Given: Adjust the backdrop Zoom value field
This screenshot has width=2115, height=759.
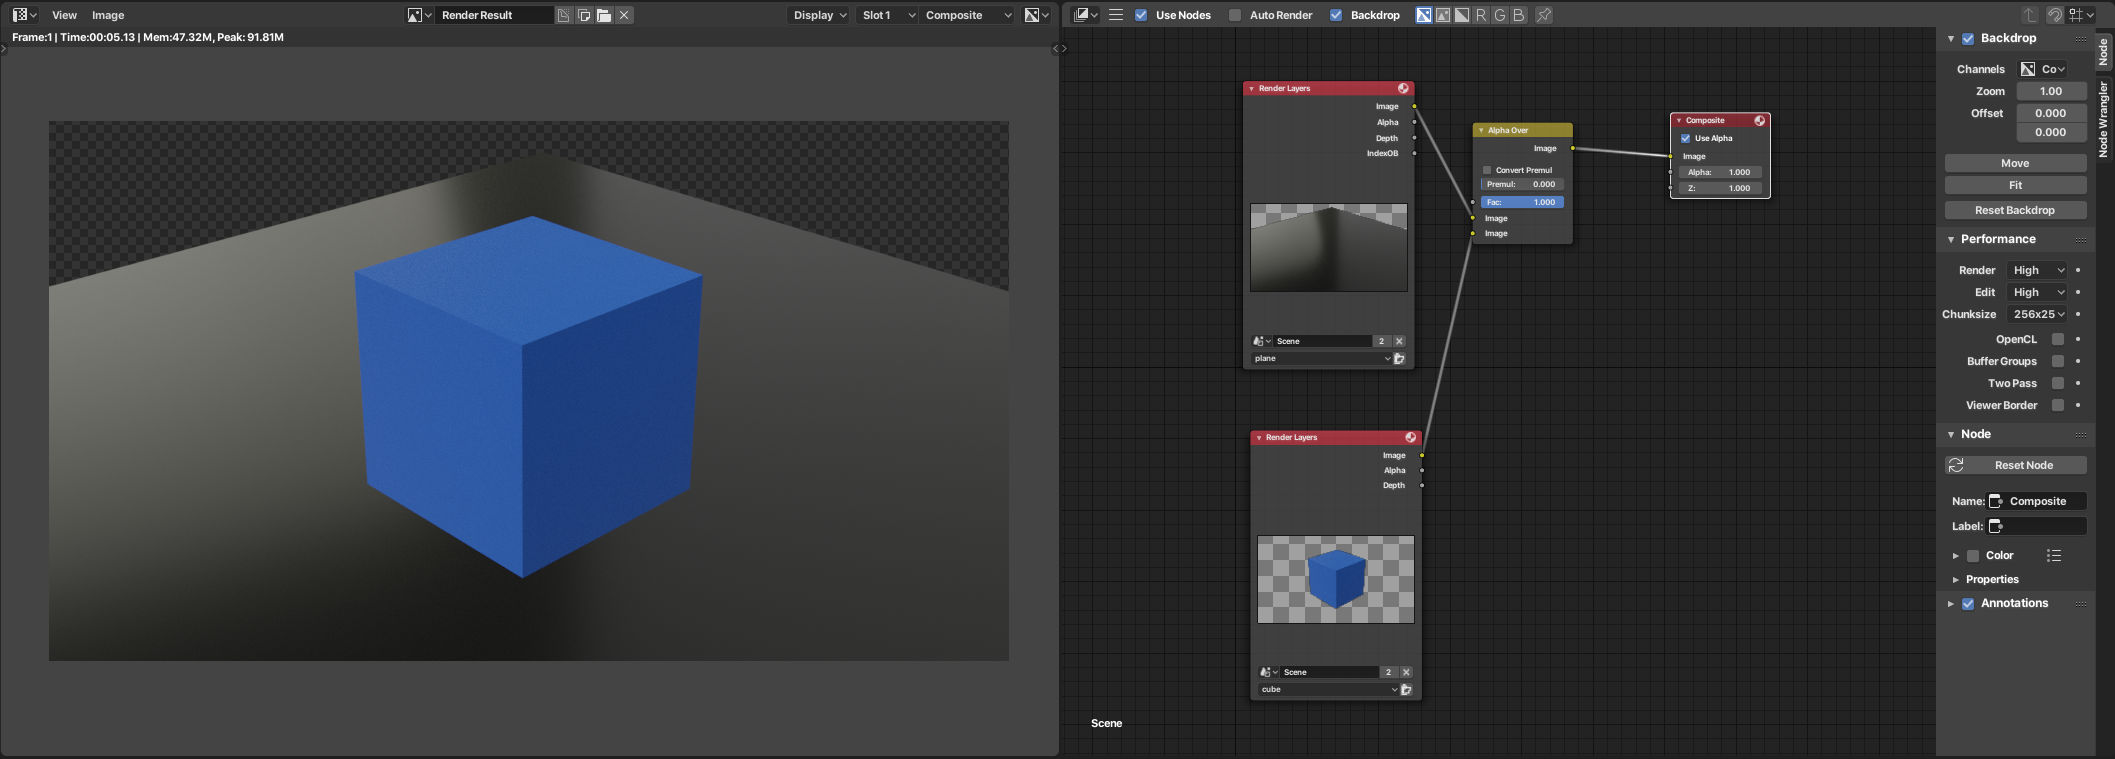Looking at the screenshot, I should click(2051, 91).
